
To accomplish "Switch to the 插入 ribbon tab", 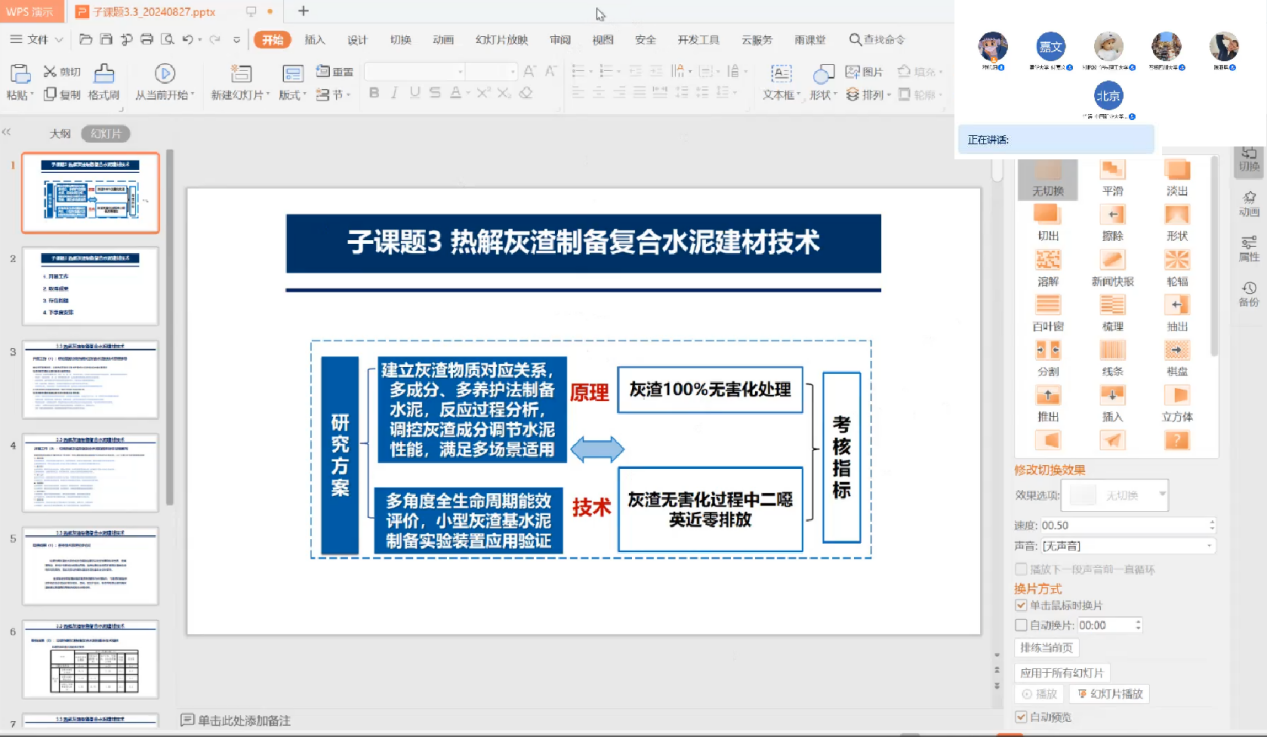I will coord(315,40).
